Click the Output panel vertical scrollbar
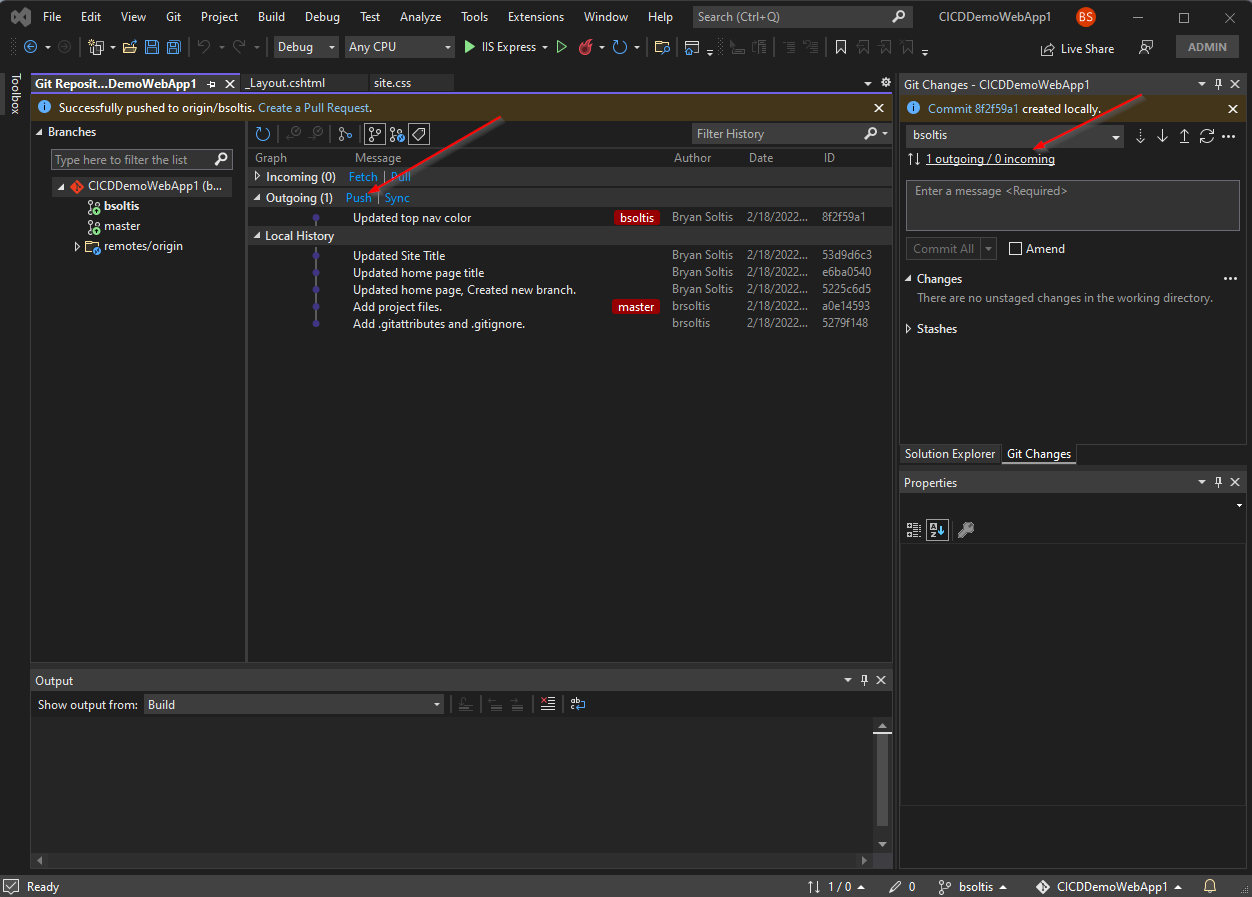 click(x=882, y=780)
